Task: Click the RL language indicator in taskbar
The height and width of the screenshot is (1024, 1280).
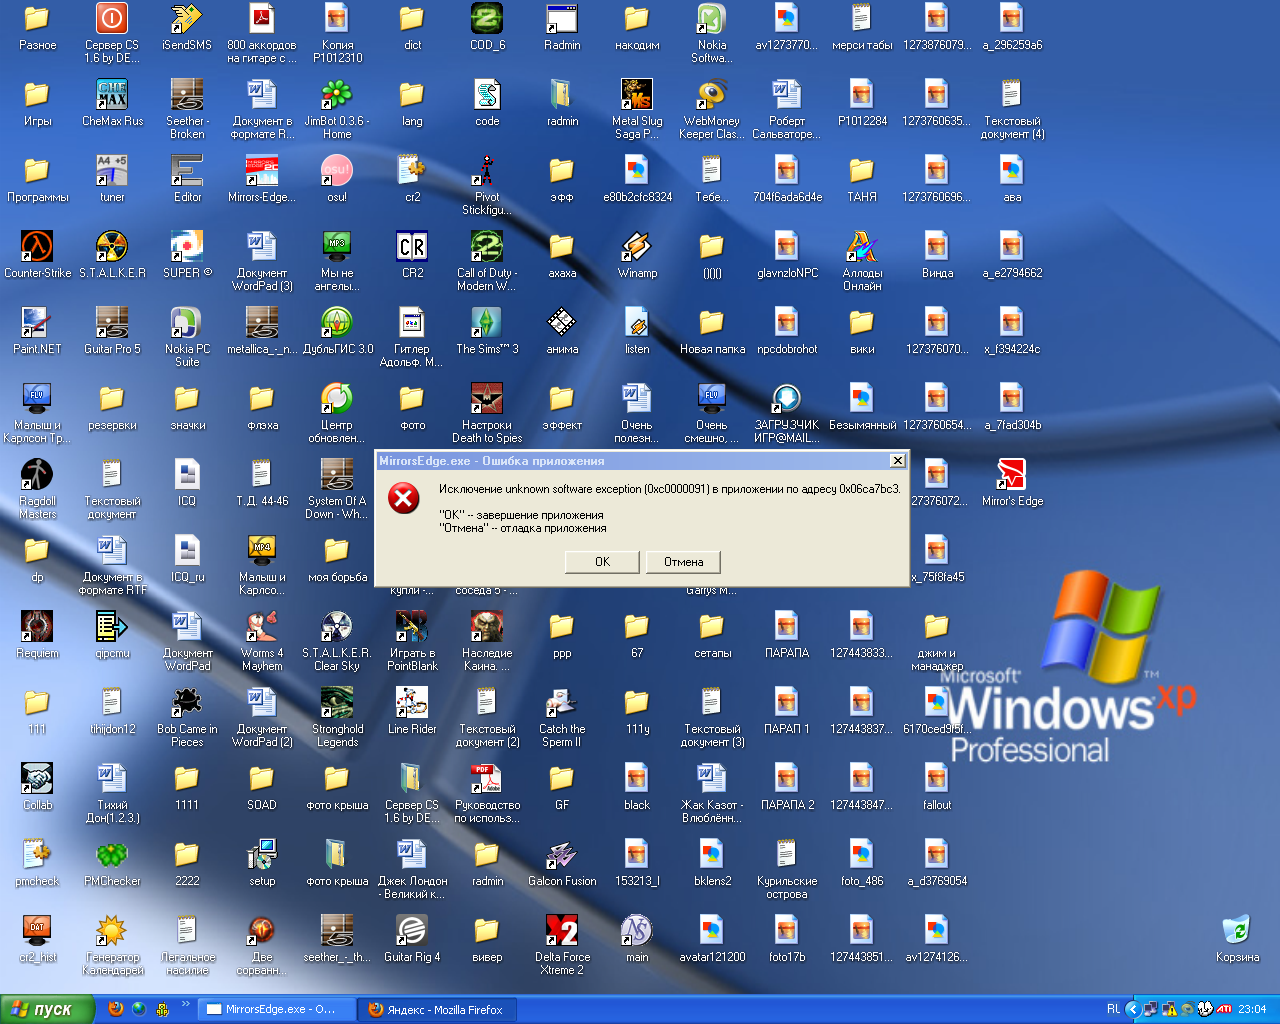Action: tap(1112, 1009)
